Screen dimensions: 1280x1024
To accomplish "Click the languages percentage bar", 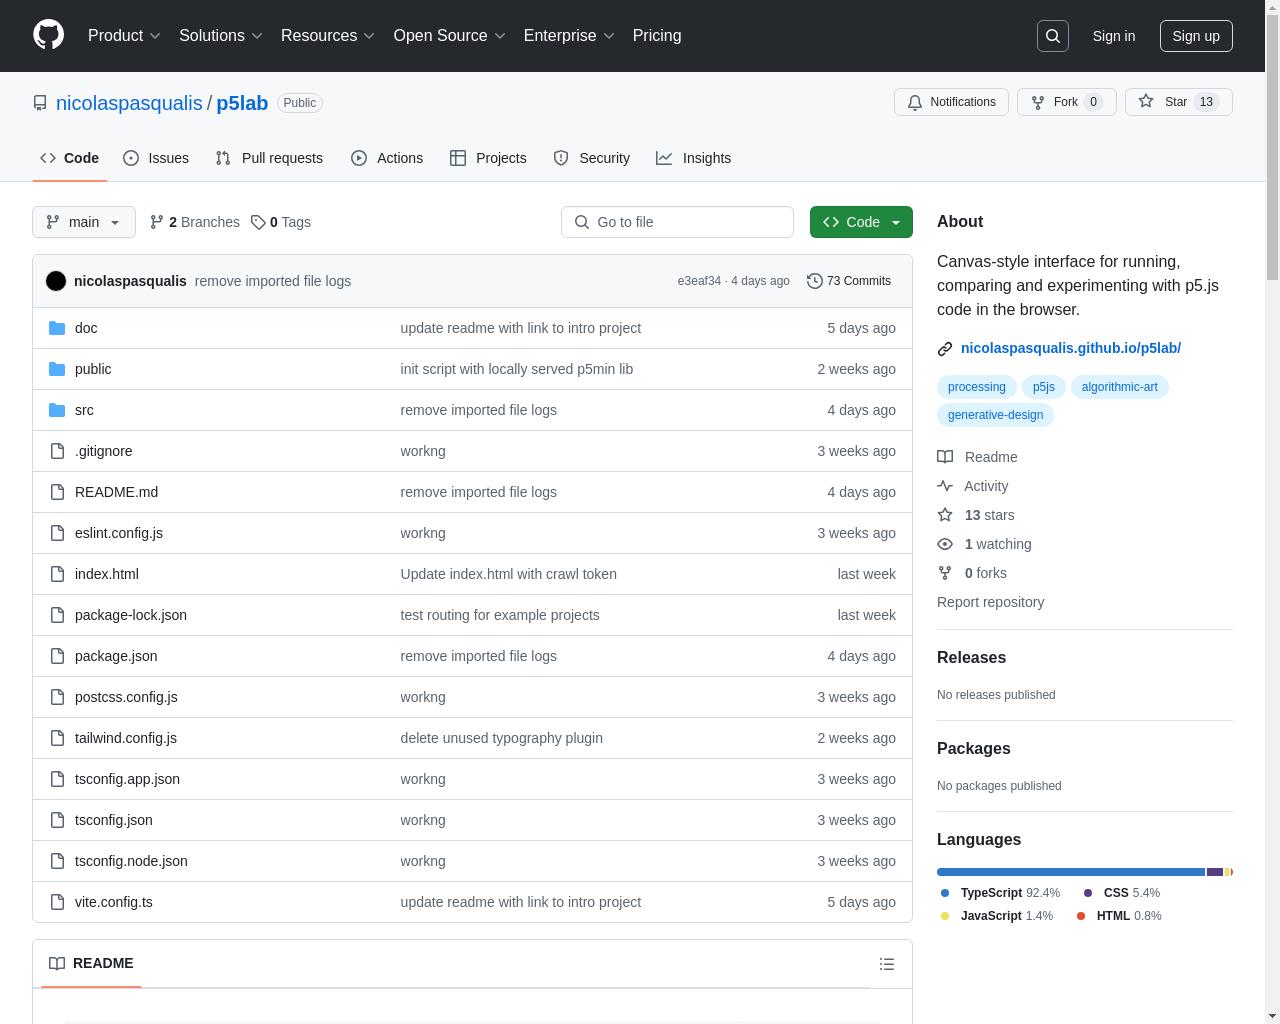I will [x=1085, y=872].
